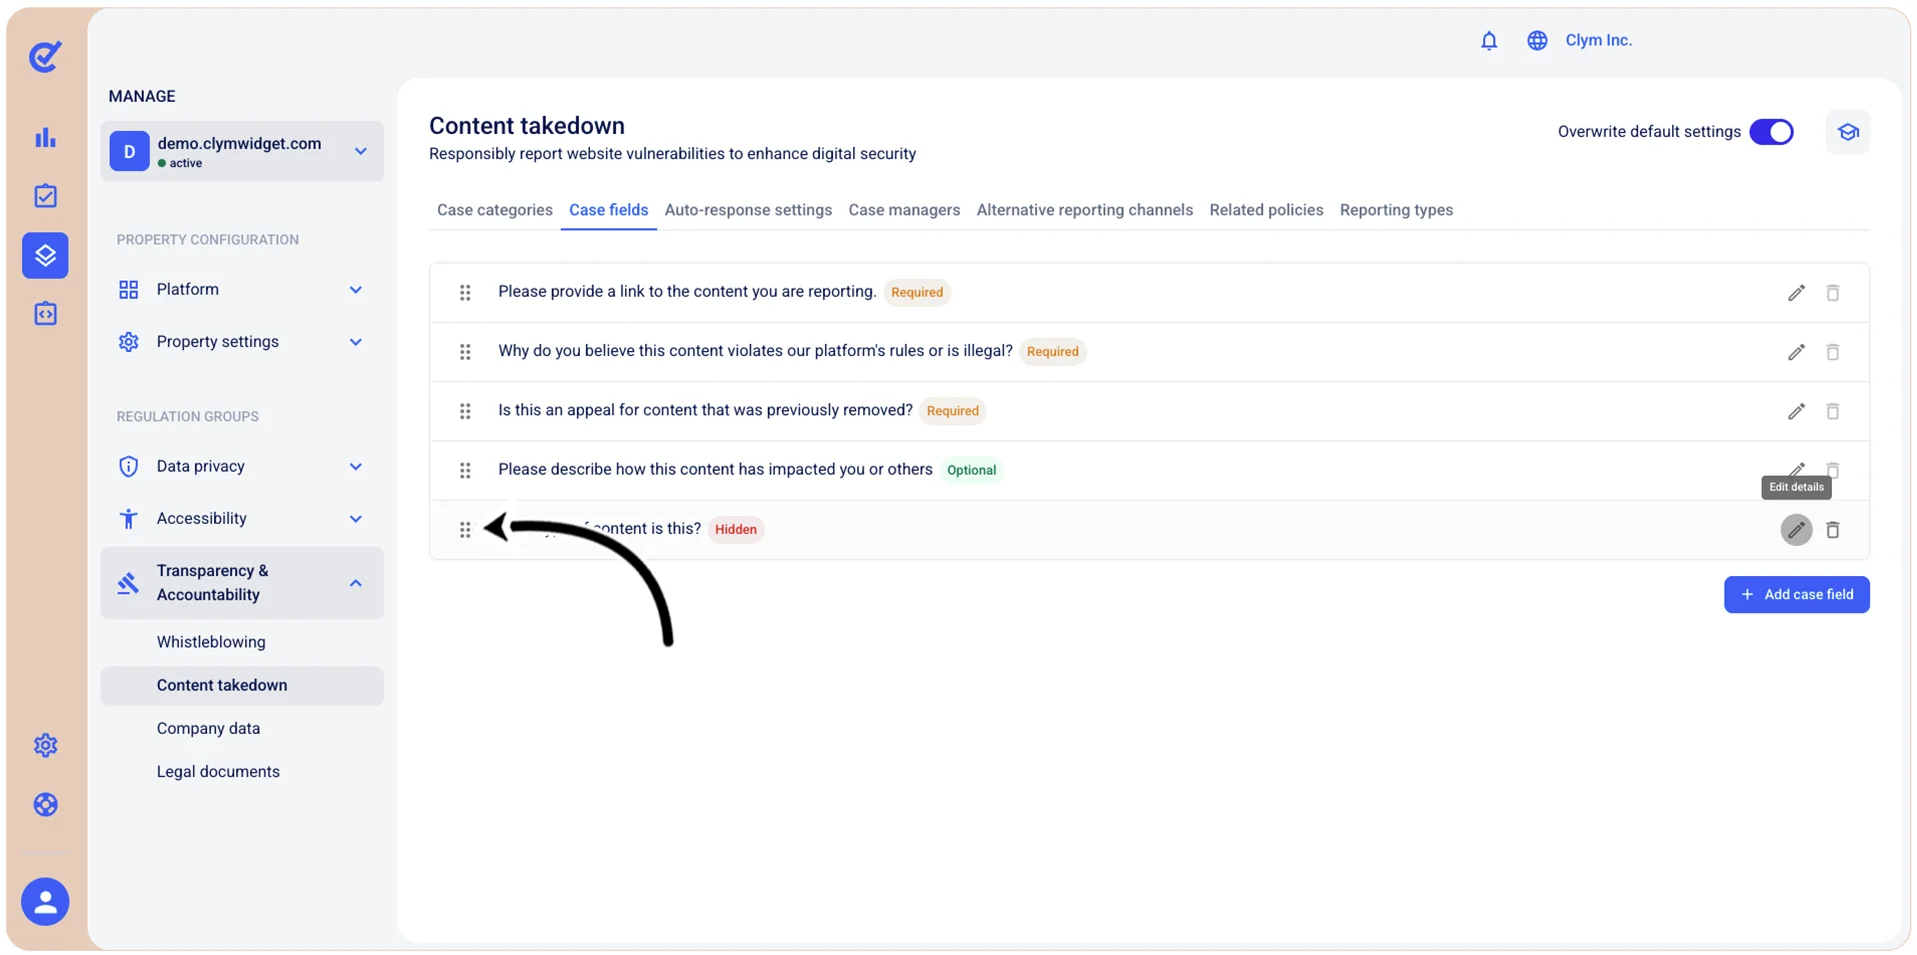Click the support lifebuoy sidebar icon

[x=45, y=805]
